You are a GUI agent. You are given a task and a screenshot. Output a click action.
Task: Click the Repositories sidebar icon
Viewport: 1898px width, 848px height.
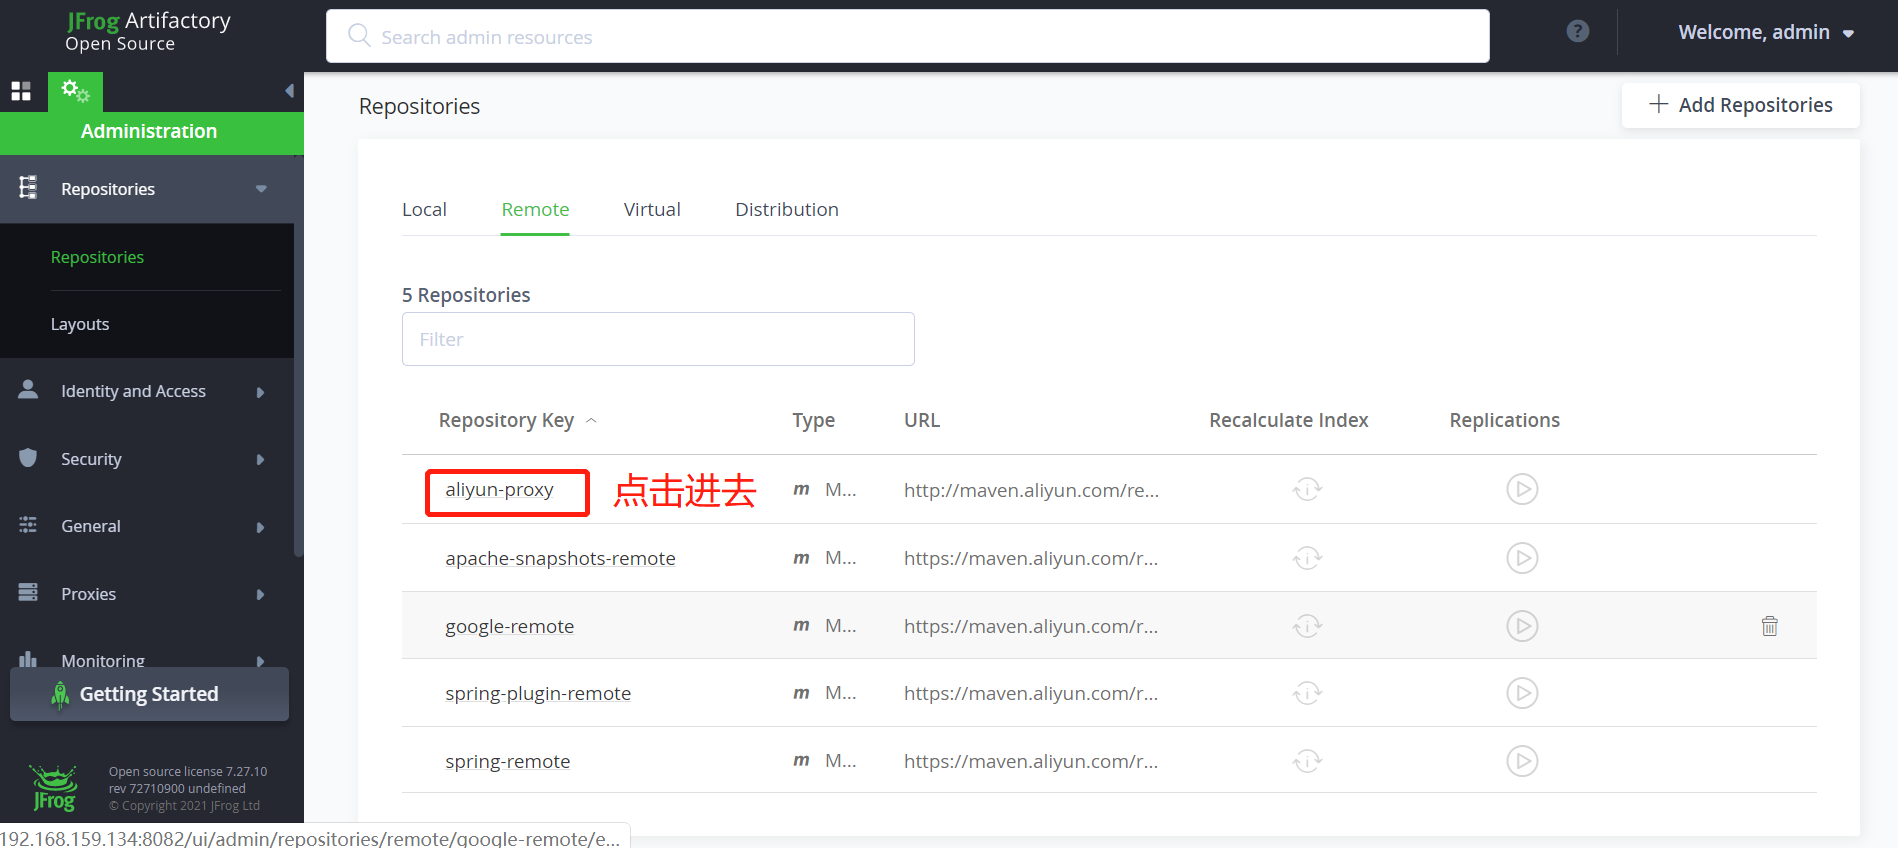28,187
